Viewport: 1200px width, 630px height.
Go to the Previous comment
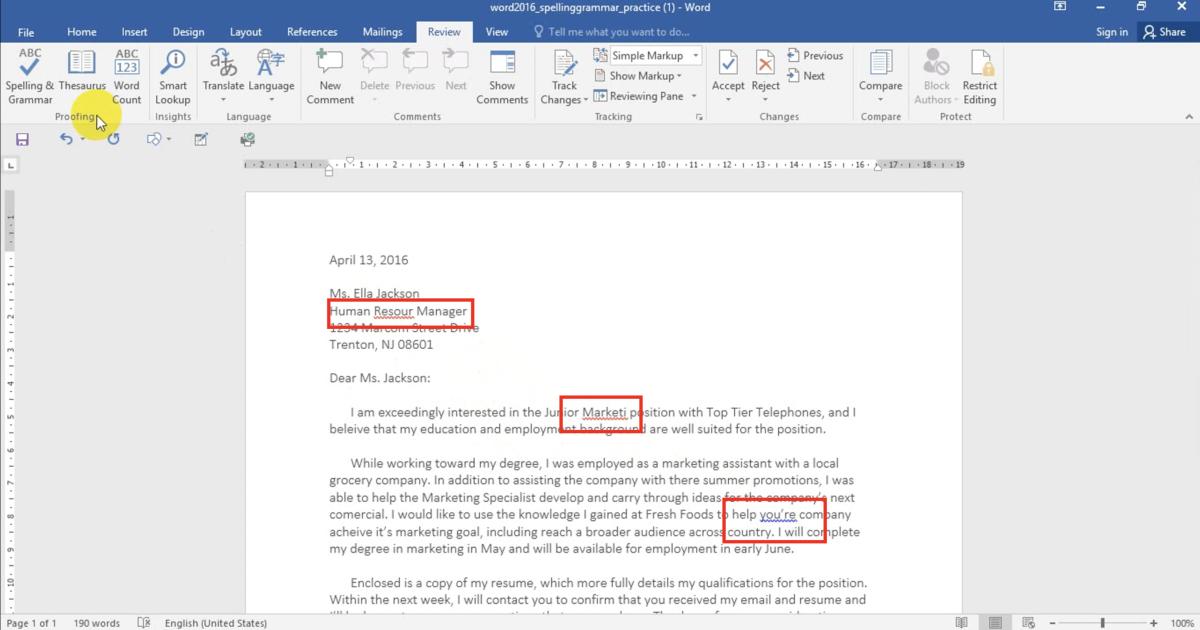click(414, 70)
